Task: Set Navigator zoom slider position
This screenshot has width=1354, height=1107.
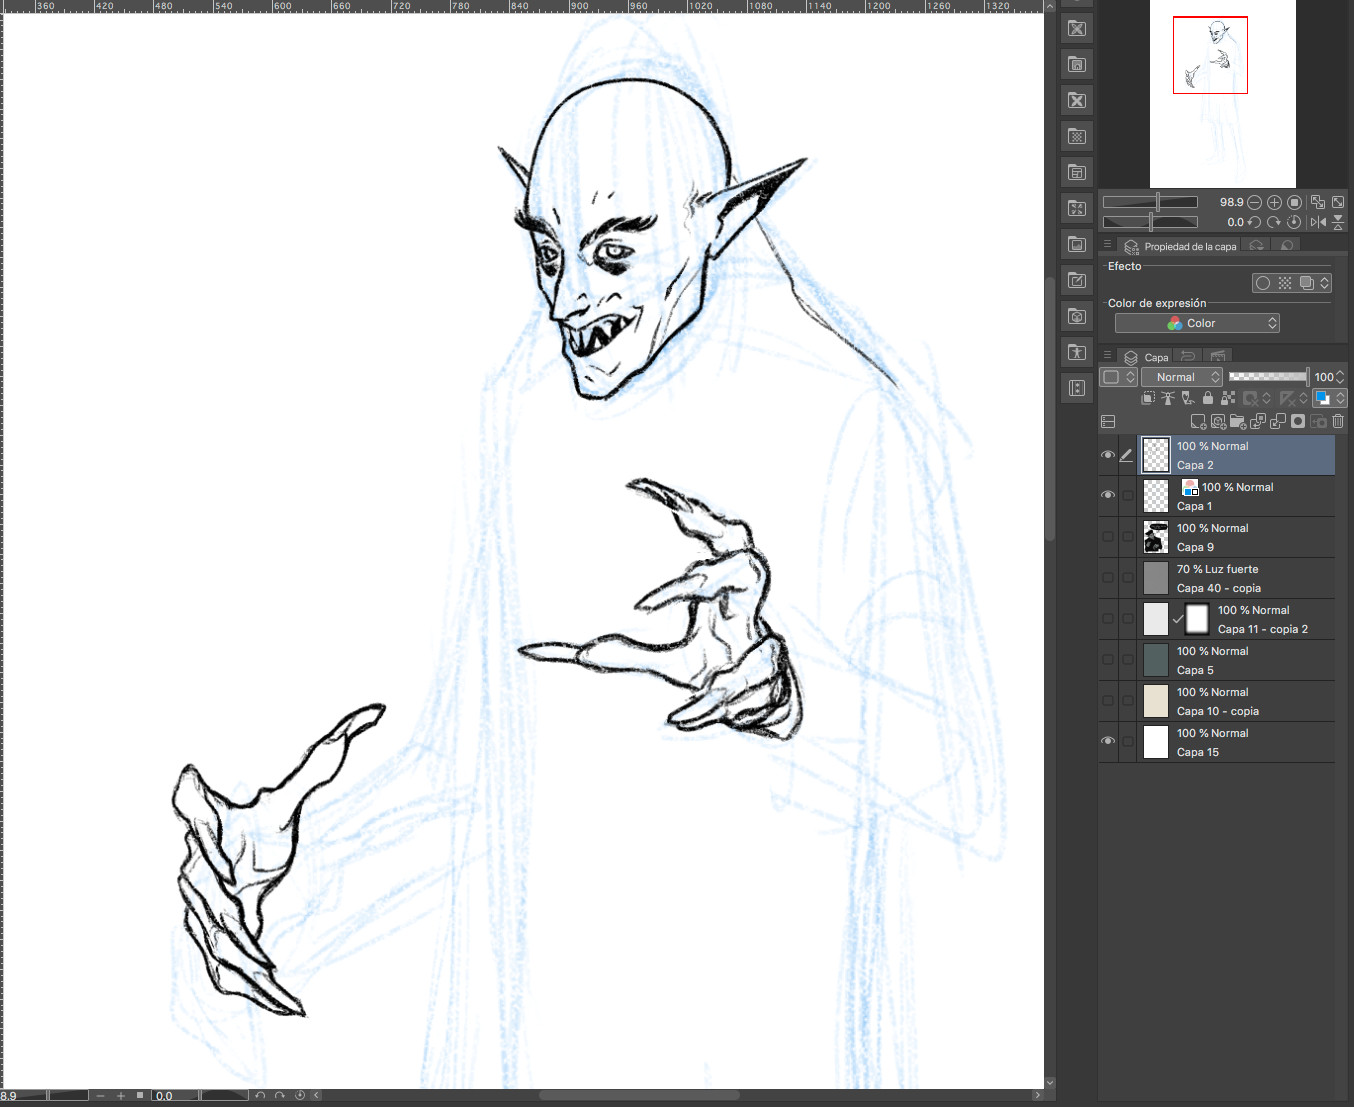Action: (x=1150, y=202)
